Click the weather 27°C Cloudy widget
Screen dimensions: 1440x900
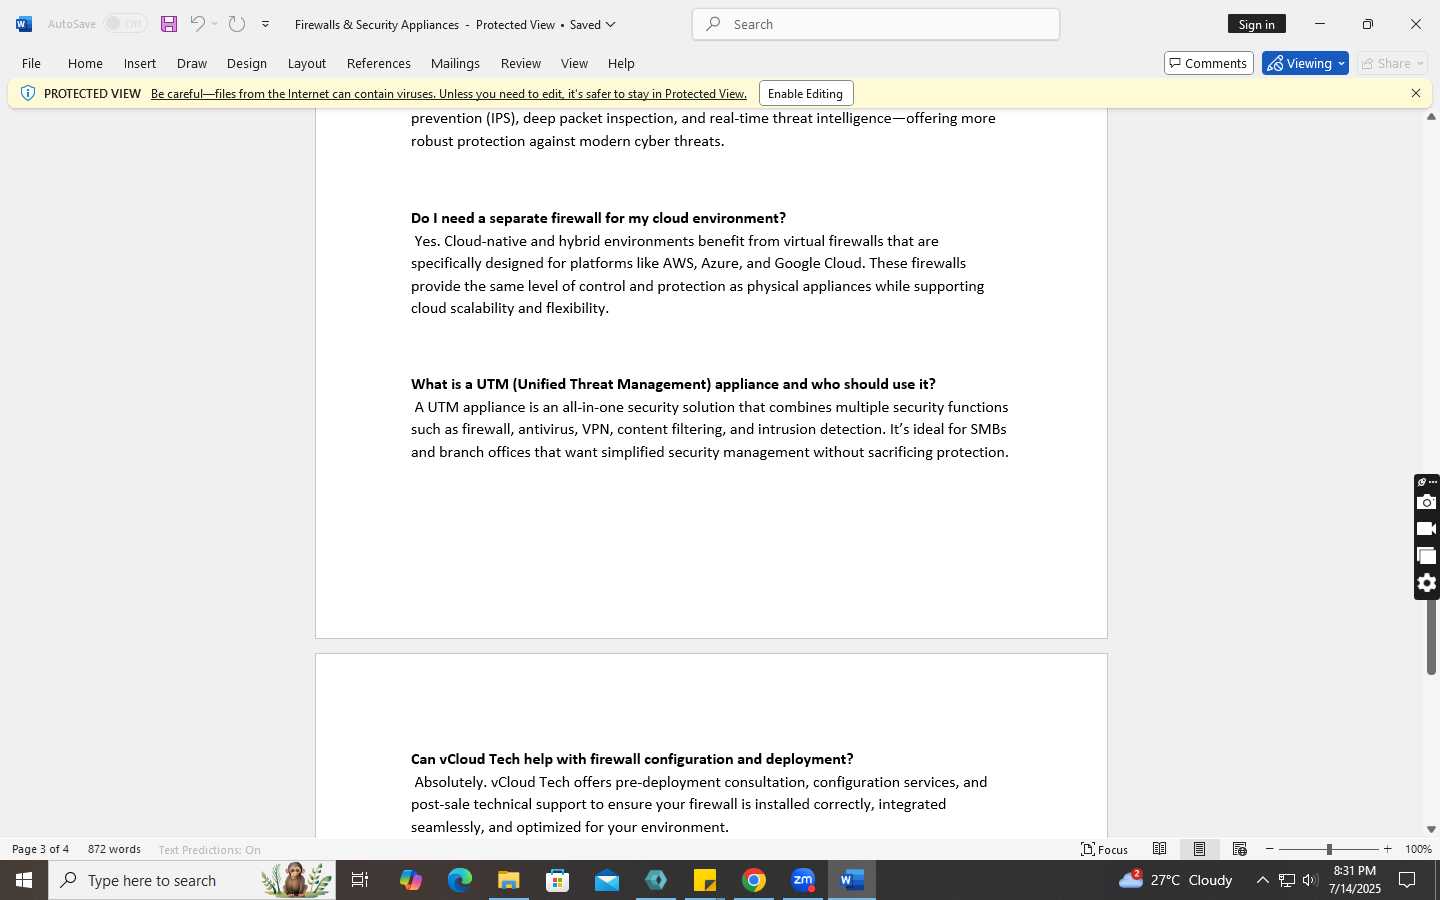[1176, 880]
